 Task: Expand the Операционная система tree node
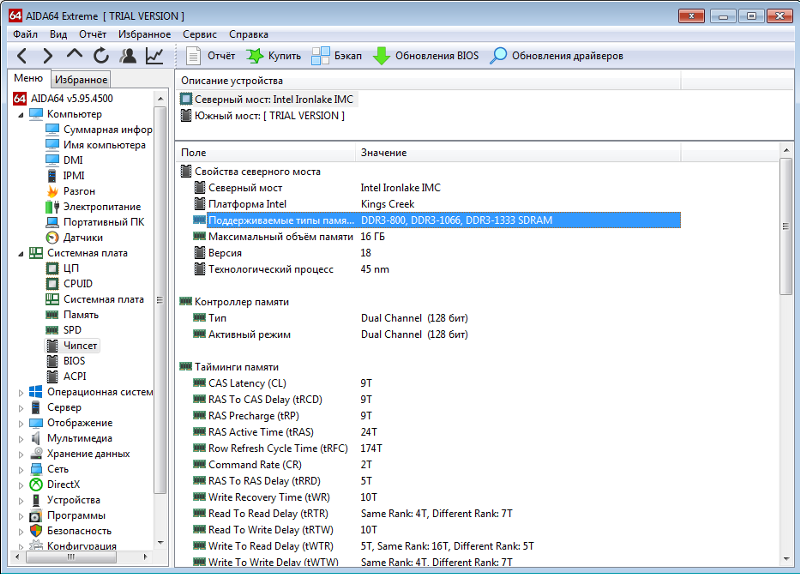point(21,392)
